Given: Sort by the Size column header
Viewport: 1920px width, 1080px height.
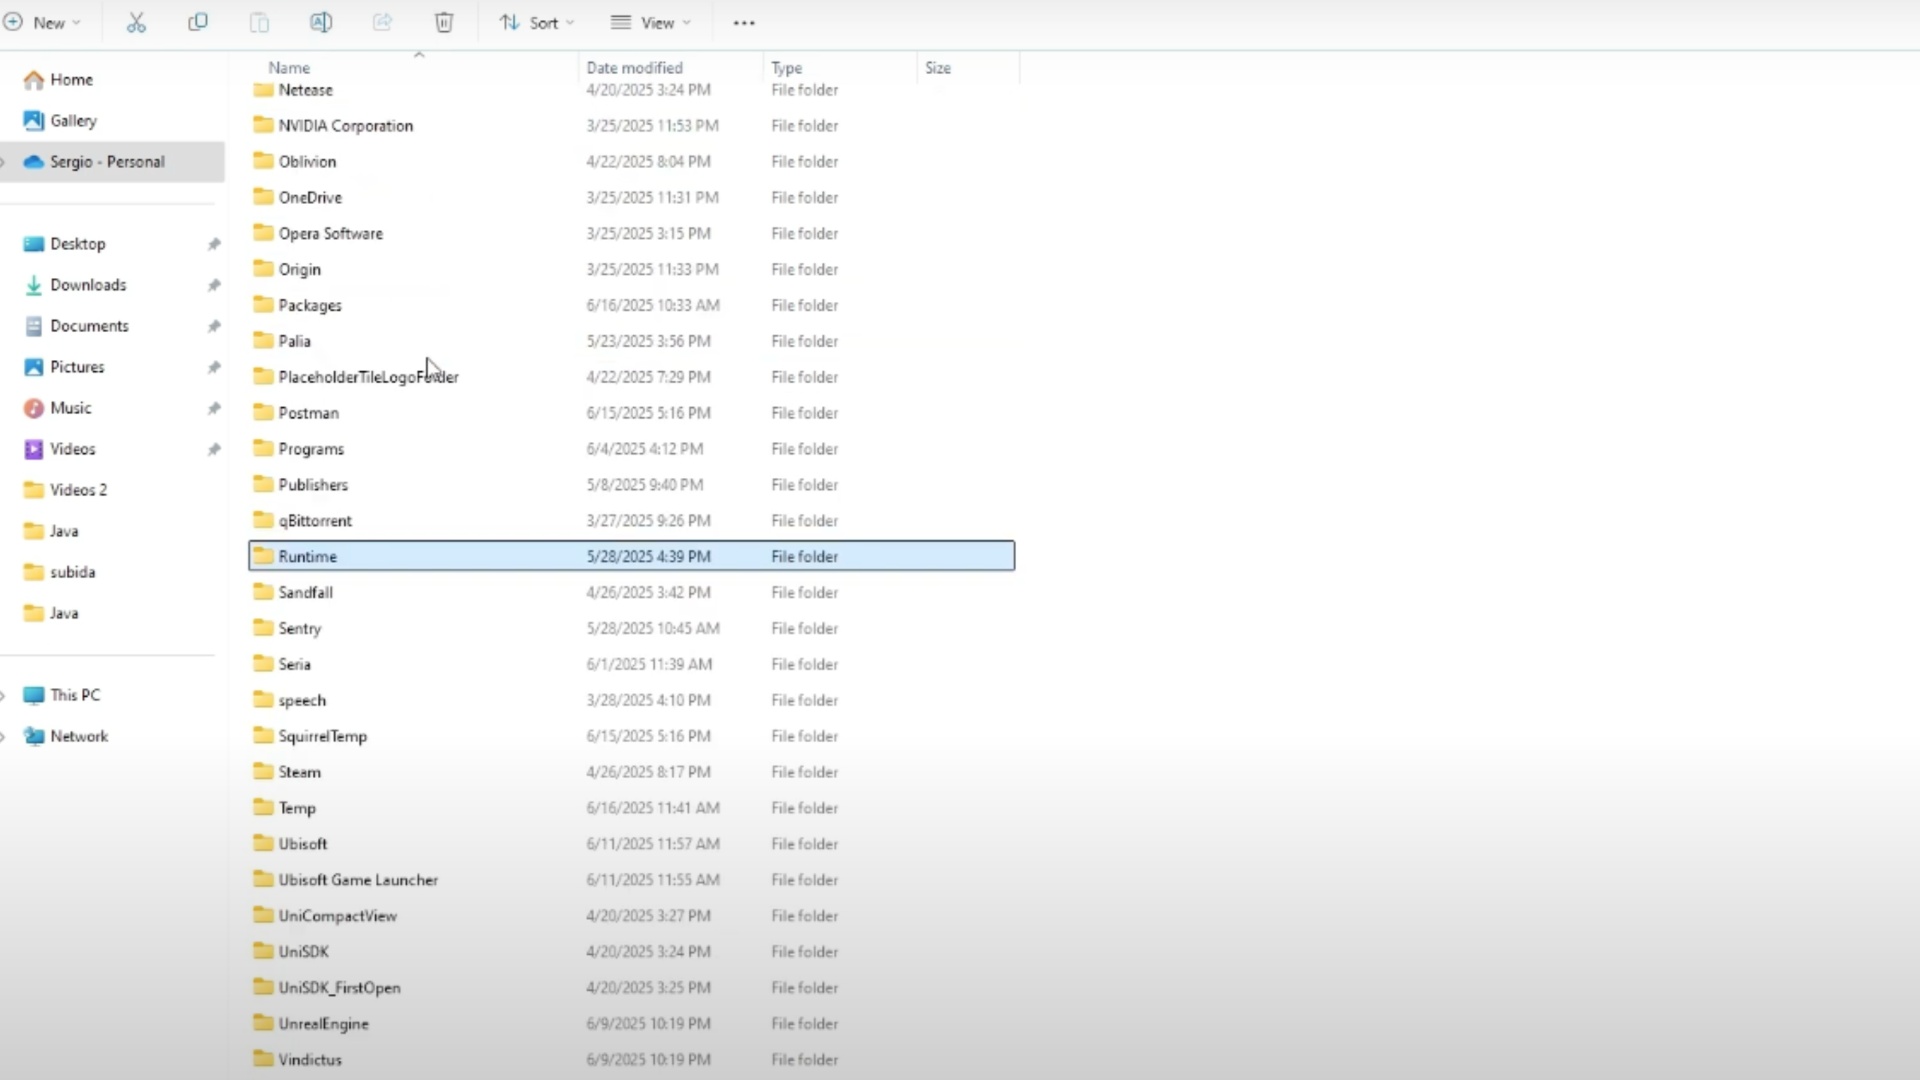Looking at the screenshot, I should (938, 68).
